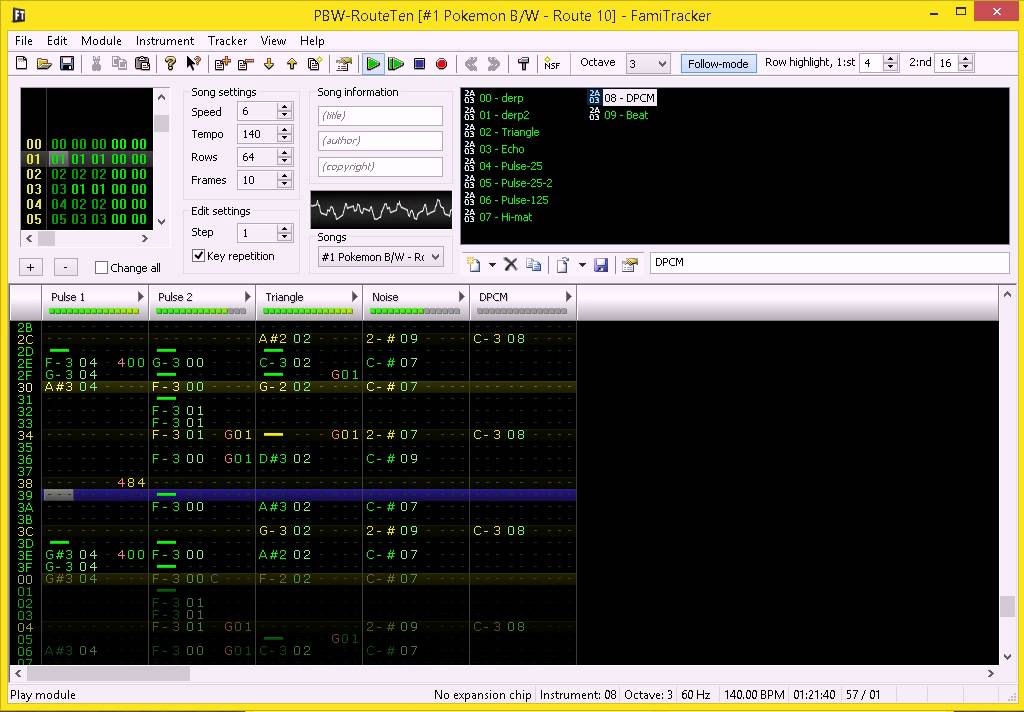Save the module with the floppy icon
The width and height of the screenshot is (1024, 712).
[67, 63]
